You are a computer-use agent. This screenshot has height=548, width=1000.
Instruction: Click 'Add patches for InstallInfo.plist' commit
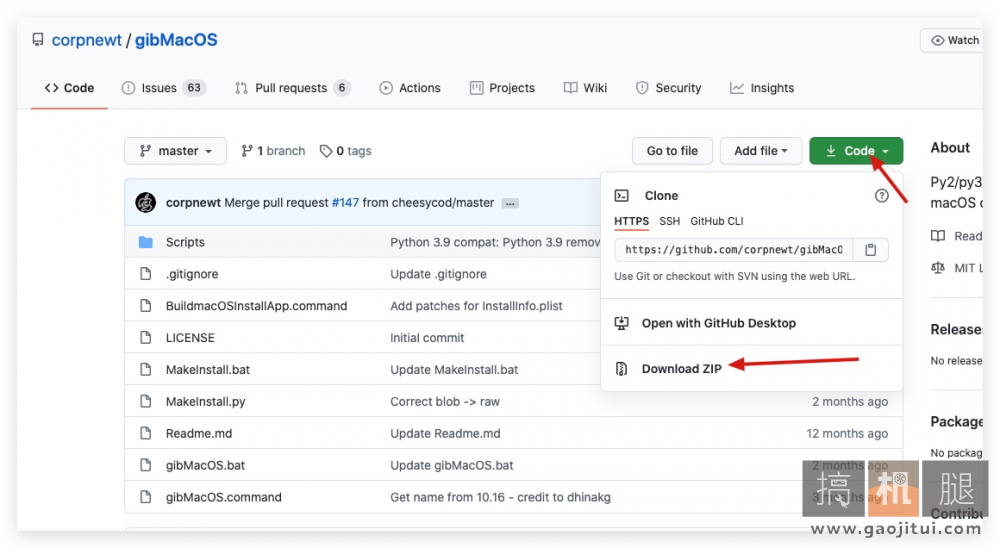pyautogui.click(x=476, y=306)
